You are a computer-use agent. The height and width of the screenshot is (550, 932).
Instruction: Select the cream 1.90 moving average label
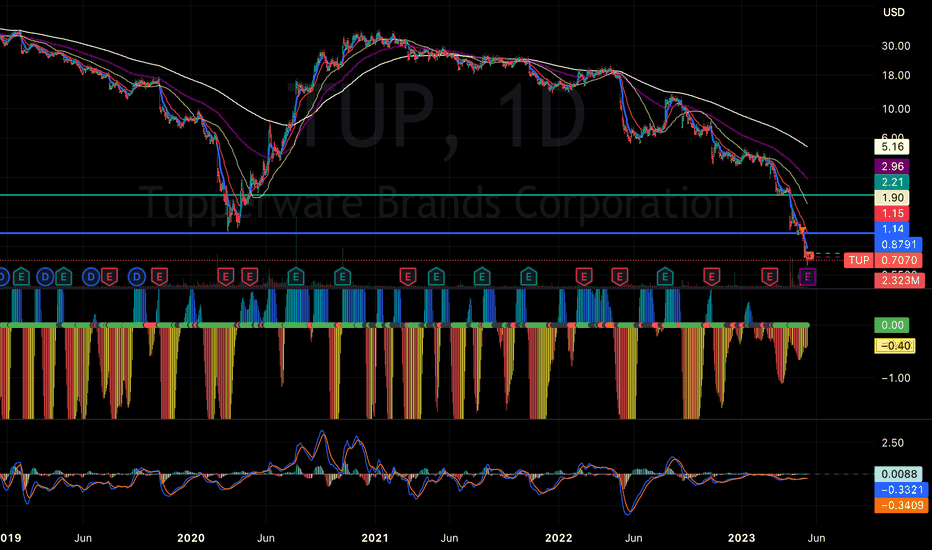[892, 198]
